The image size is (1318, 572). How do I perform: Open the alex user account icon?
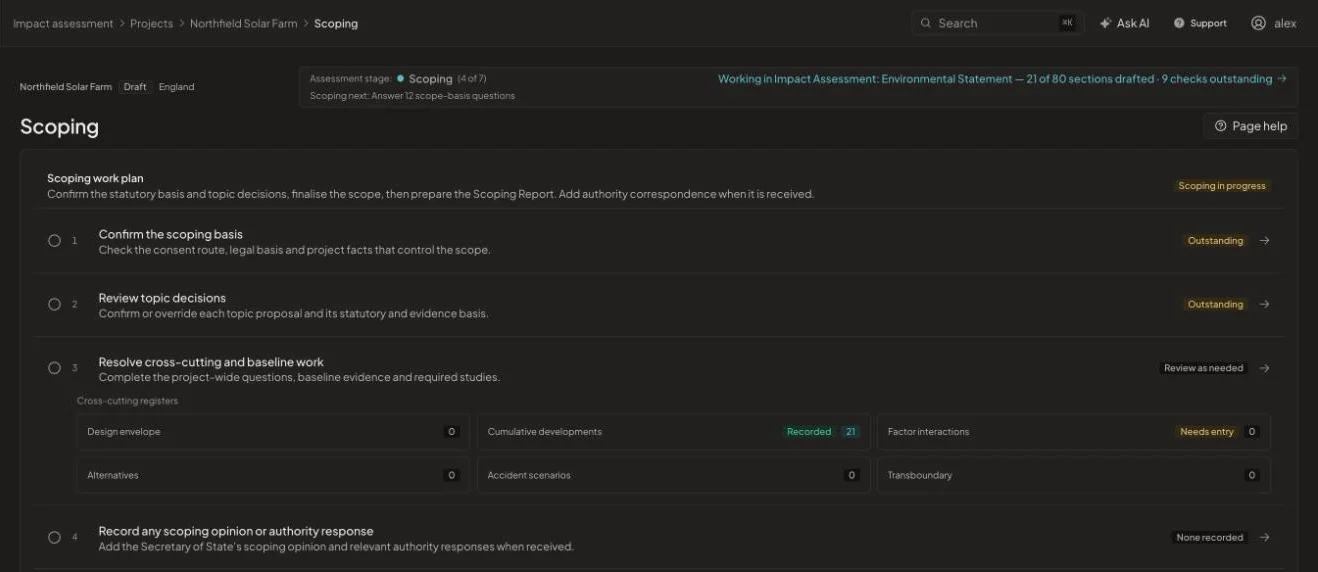pyautogui.click(x=1258, y=23)
